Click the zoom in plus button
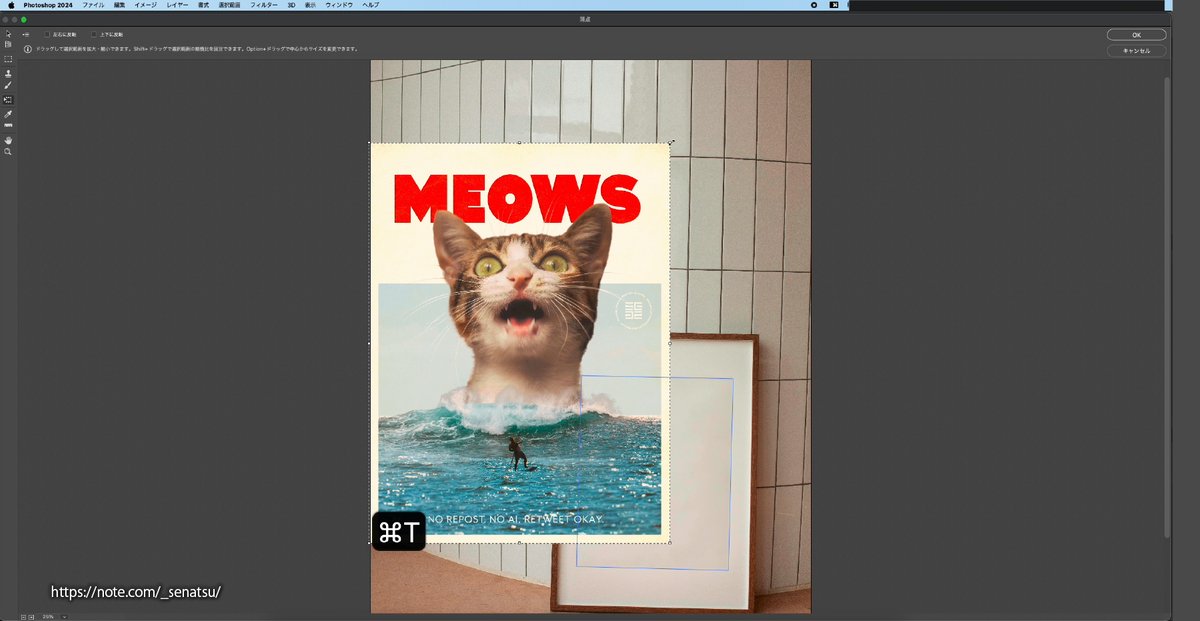 [31, 617]
